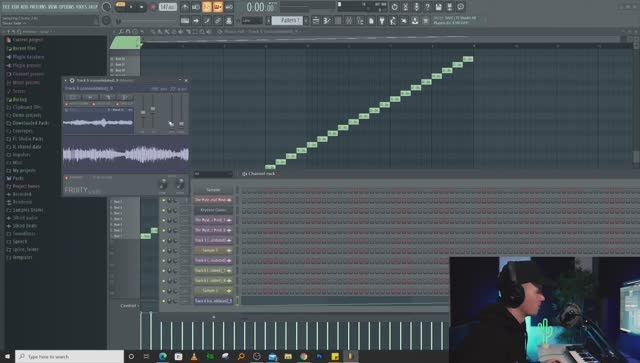Click the one-click recording microphone icon
The height and width of the screenshot is (363, 640).
point(416,7)
